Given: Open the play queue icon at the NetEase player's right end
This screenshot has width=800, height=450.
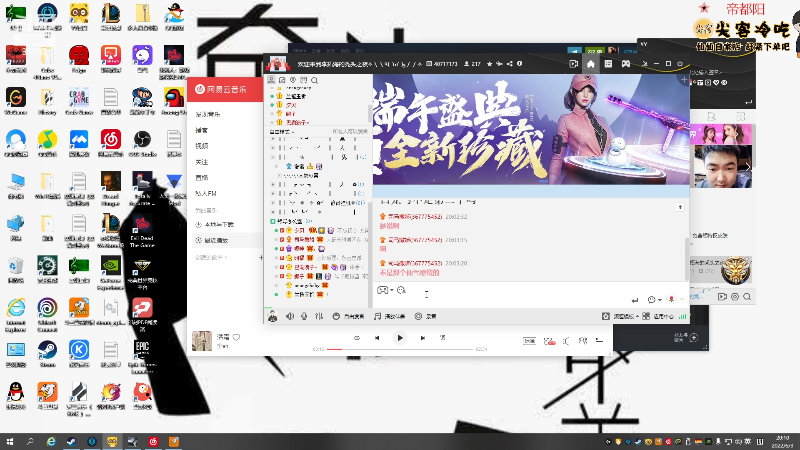Looking at the screenshot, I should (x=599, y=341).
